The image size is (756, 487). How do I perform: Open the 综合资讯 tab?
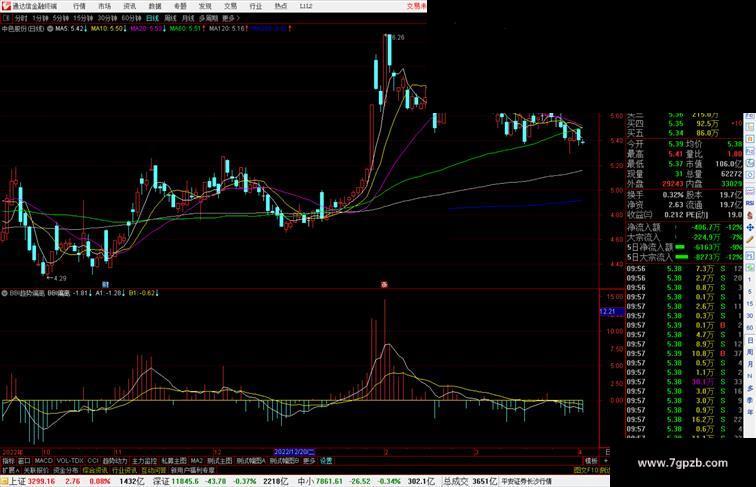pyautogui.click(x=95, y=470)
